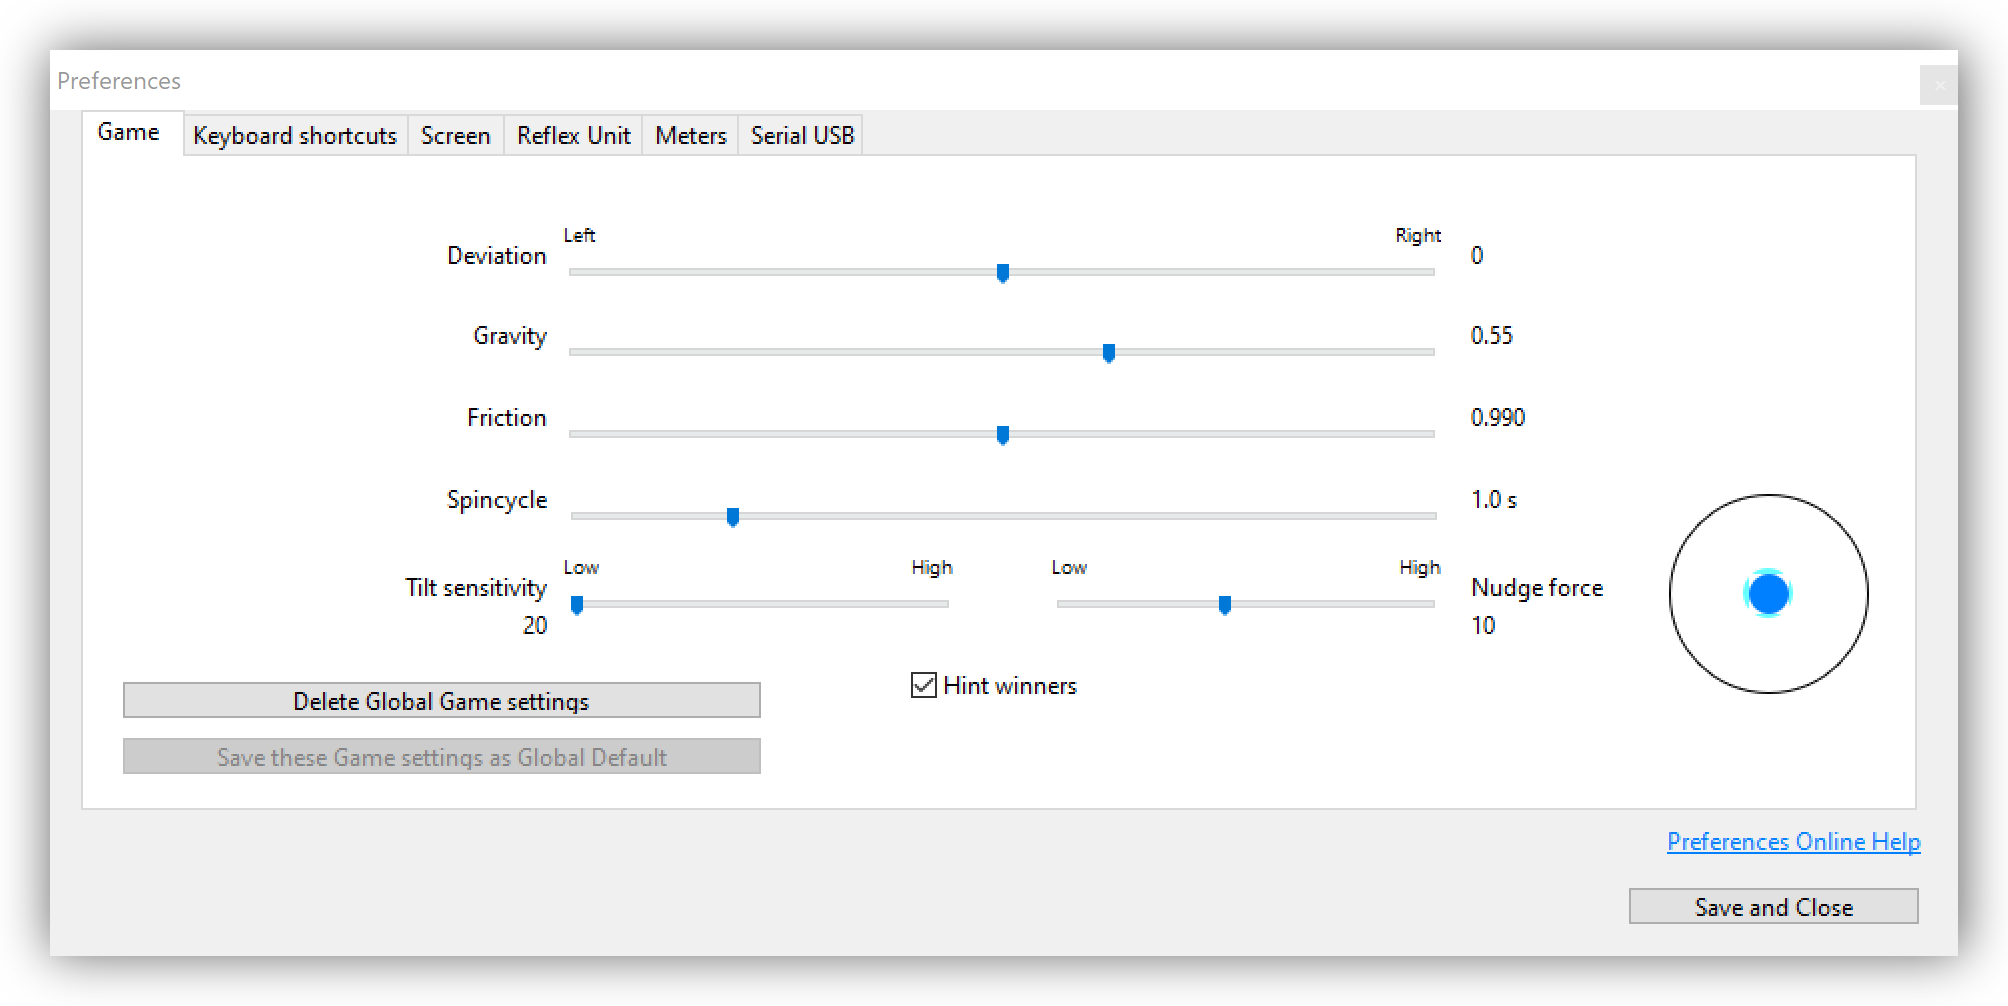Click the Right label above Deviation slider
2008x1006 pixels.
[1418, 235]
